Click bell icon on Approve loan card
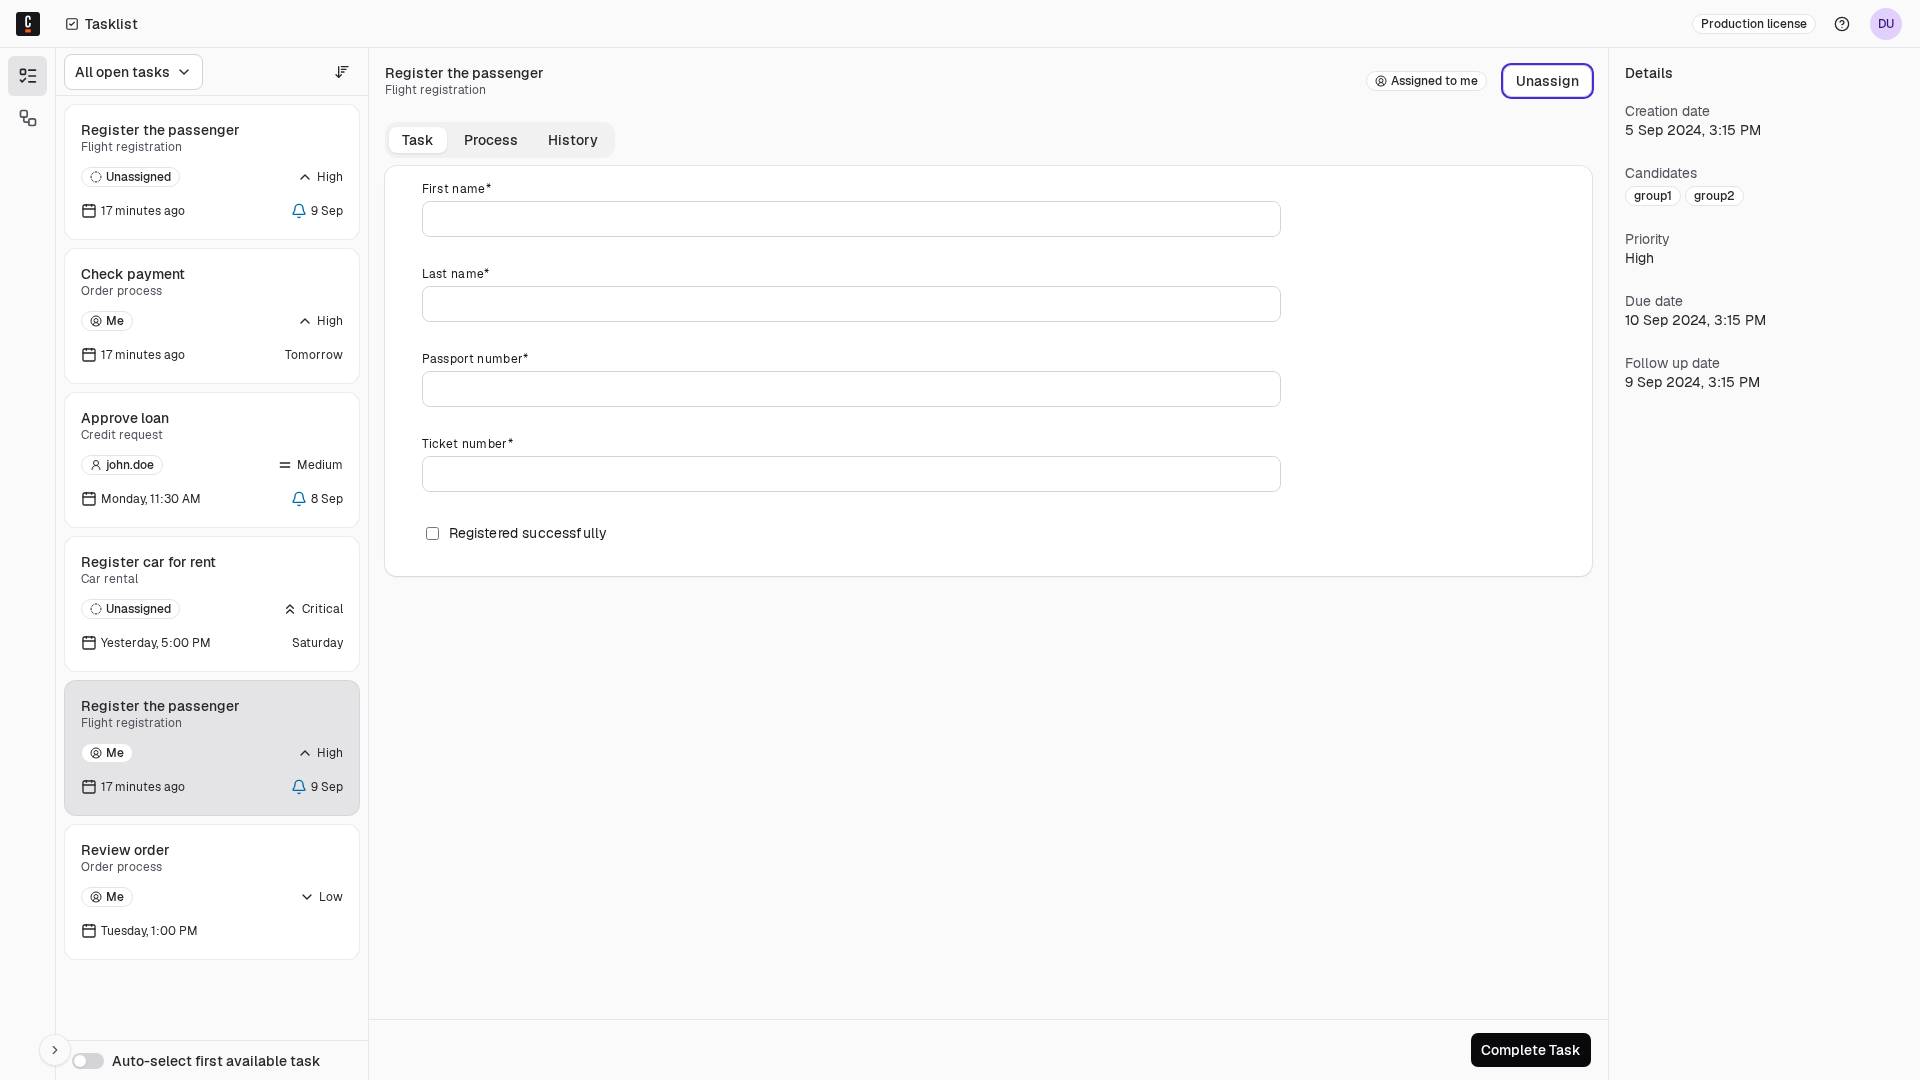1920x1080 pixels. [x=299, y=499]
